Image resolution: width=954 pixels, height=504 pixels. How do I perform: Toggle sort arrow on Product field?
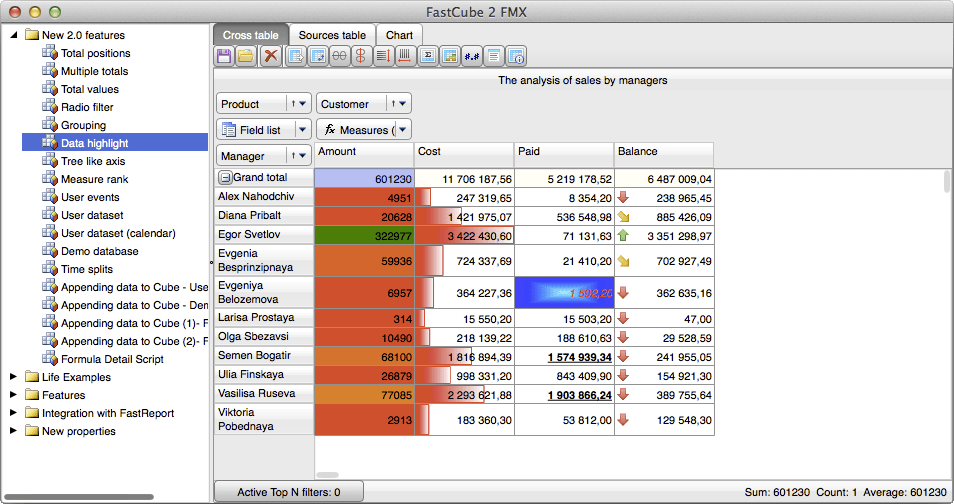click(294, 104)
